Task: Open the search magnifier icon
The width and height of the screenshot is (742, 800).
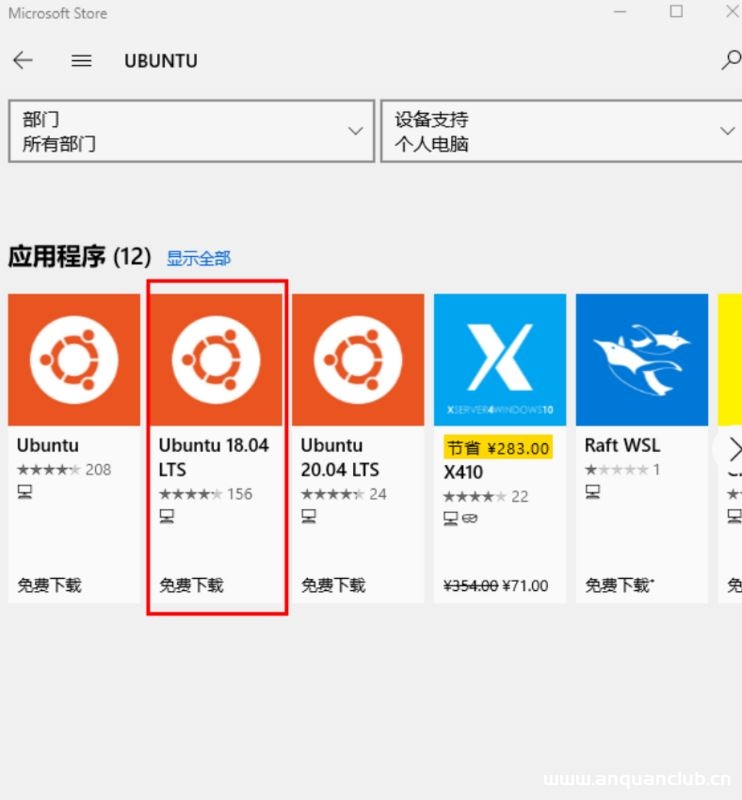Action: pyautogui.click(x=732, y=60)
